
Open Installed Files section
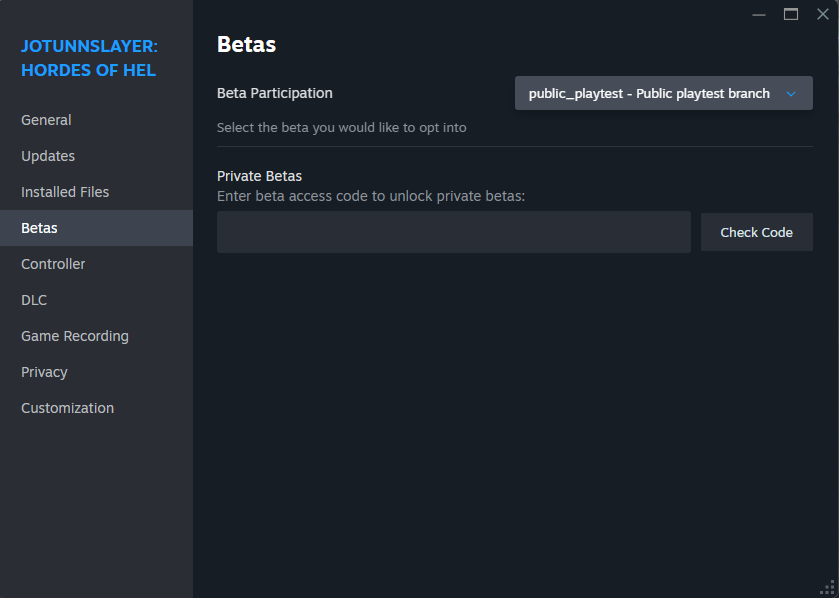point(96,191)
